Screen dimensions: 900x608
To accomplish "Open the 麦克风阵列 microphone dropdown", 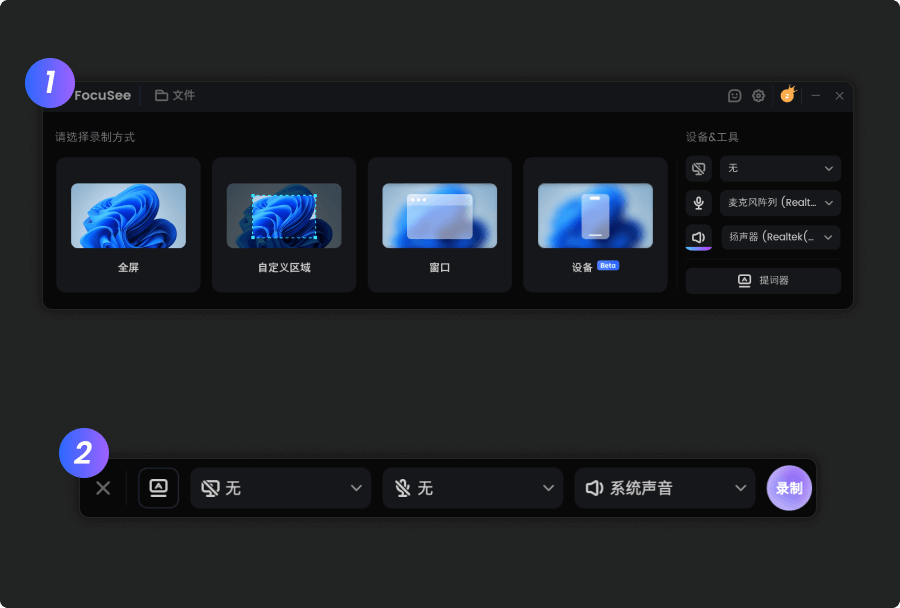I will tap(781, 203).
